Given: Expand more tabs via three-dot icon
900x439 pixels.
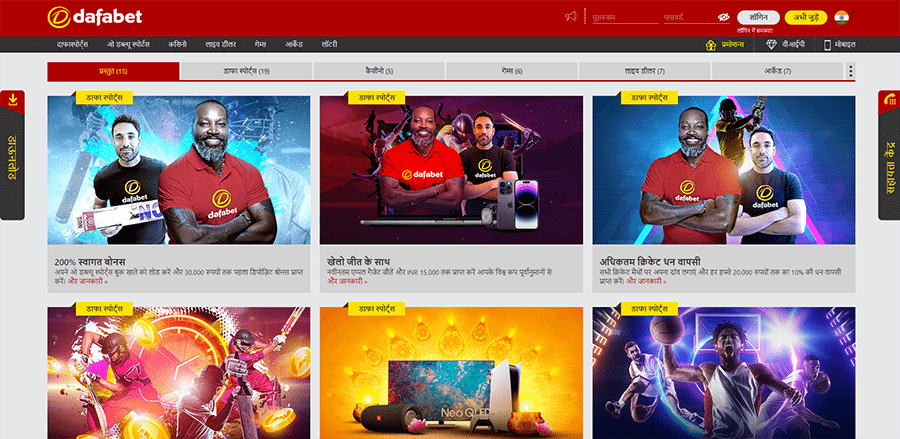Looking at the screenshot, I should coord(851,71).
